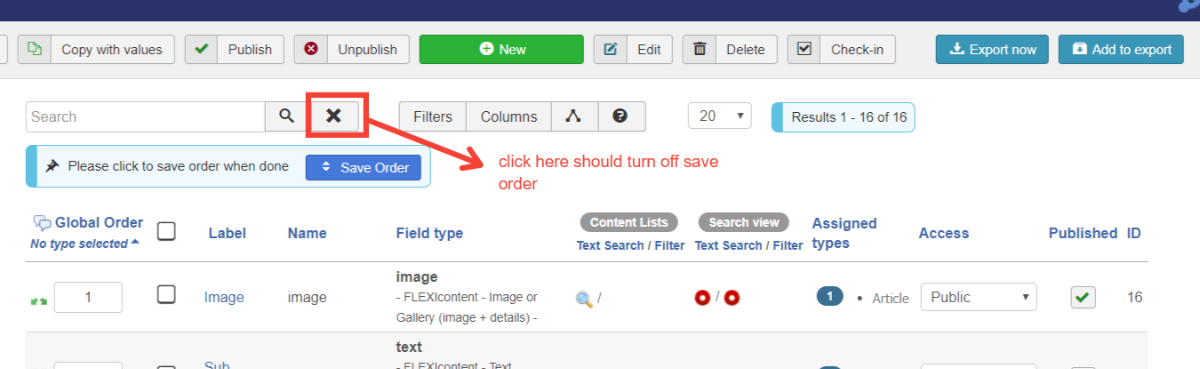Click the Search view column badge
Image resolution: width=1200 pixels, height=369 pixels.
coord(743,222)
